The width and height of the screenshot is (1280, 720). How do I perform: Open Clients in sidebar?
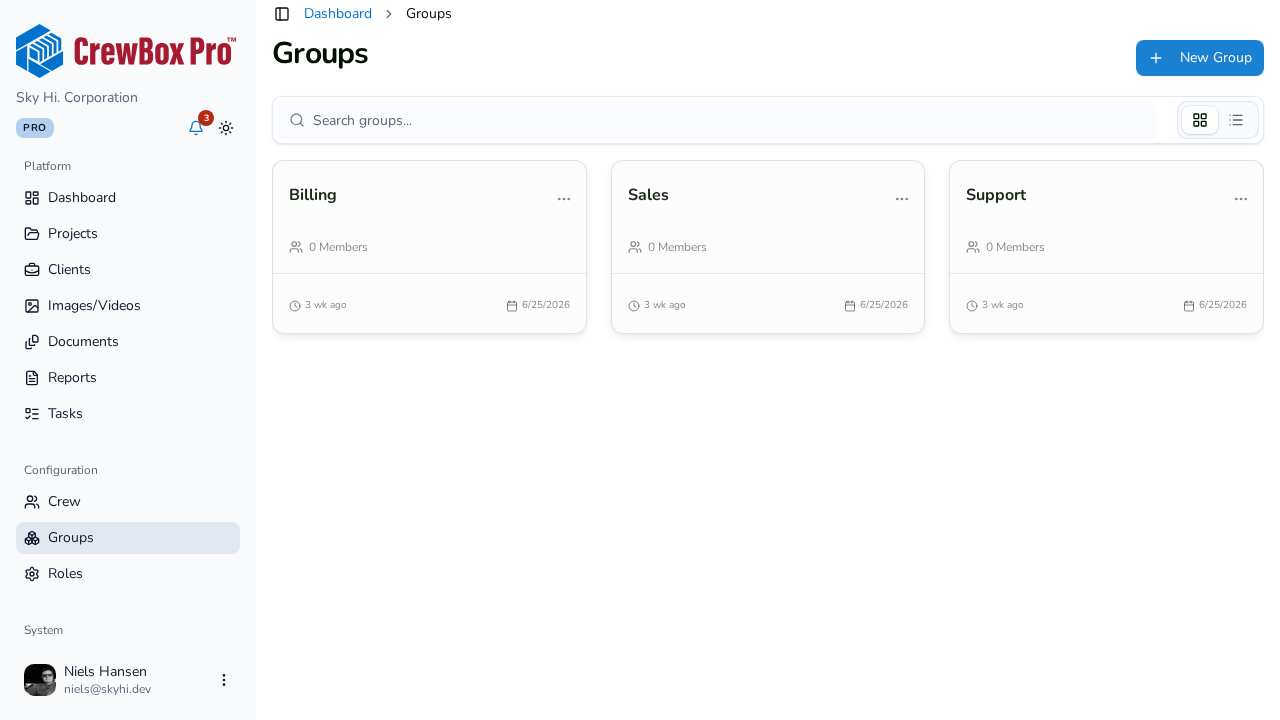pyautogui.click(x=128, y=270)
